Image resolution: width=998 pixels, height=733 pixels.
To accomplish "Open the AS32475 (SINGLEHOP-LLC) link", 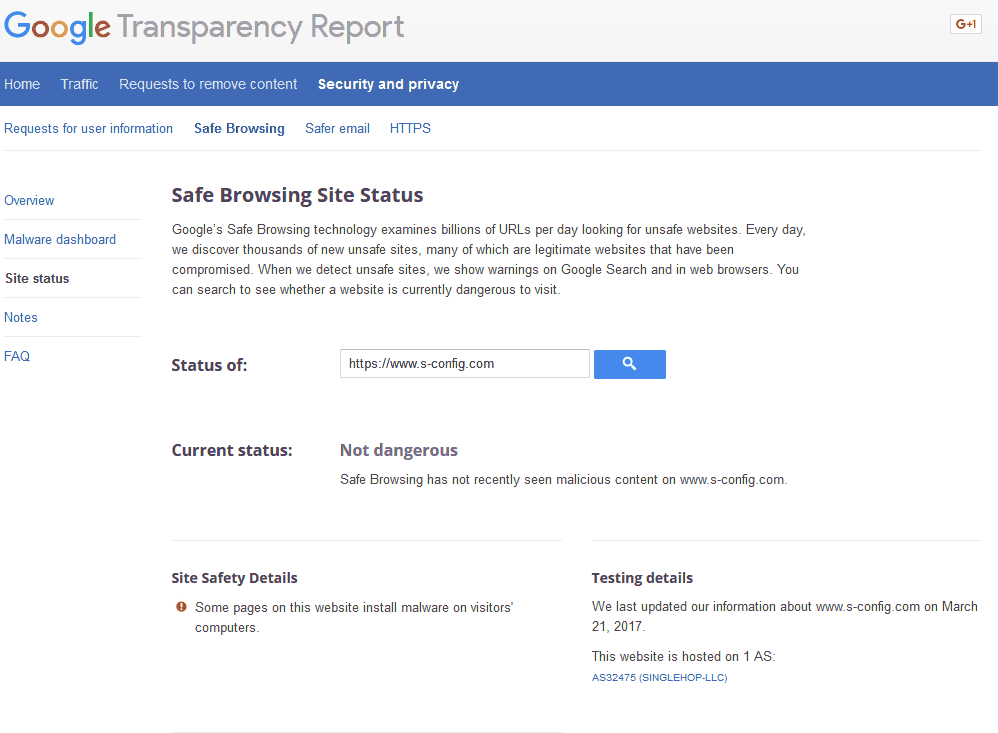I will tap(659, 678).
